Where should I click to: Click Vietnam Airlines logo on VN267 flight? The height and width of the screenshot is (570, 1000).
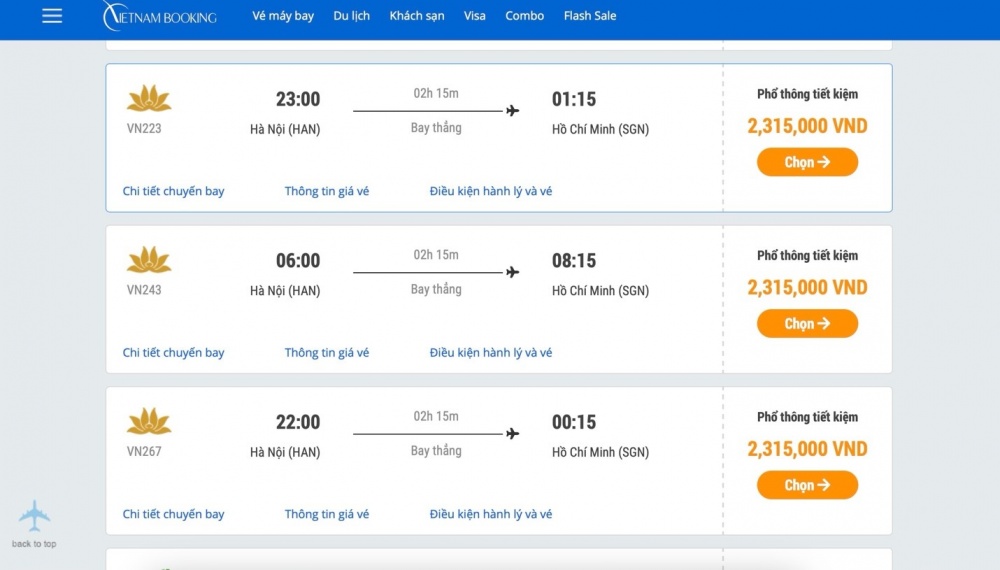(x=149, y=421)
